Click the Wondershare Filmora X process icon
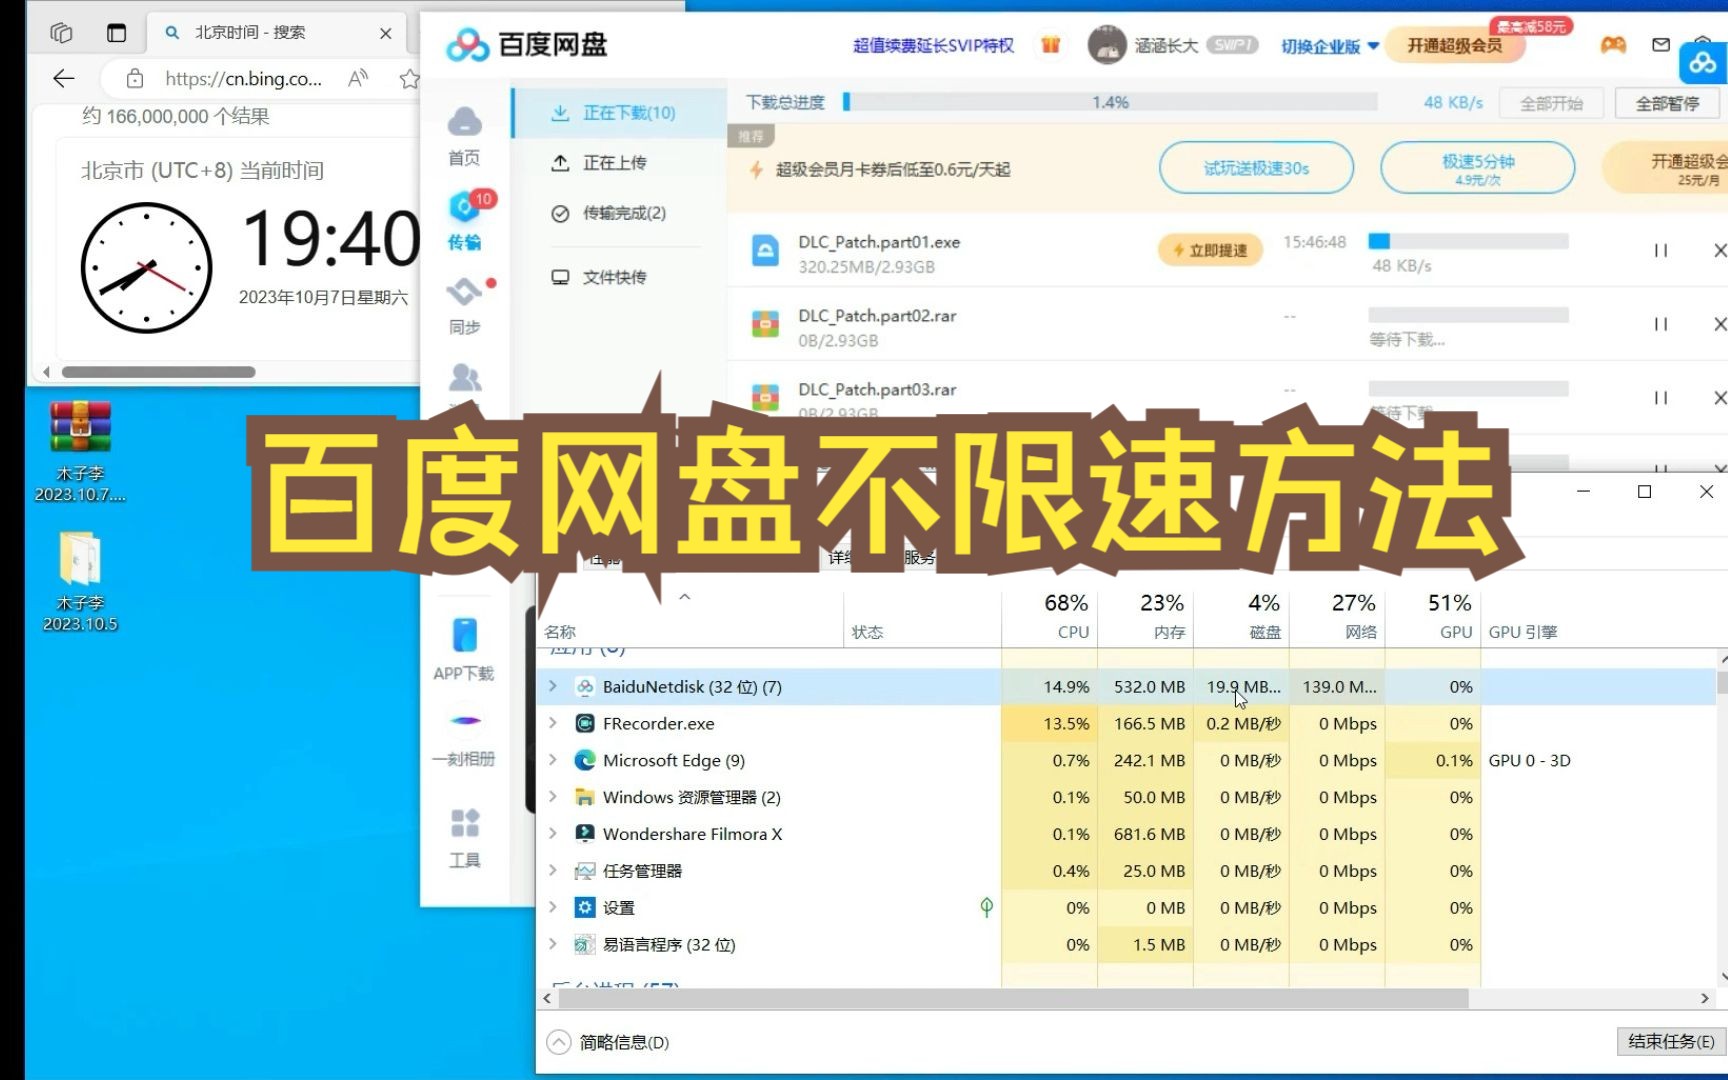This screenshot has height=1080, width=1728. [x=585, y=834]
